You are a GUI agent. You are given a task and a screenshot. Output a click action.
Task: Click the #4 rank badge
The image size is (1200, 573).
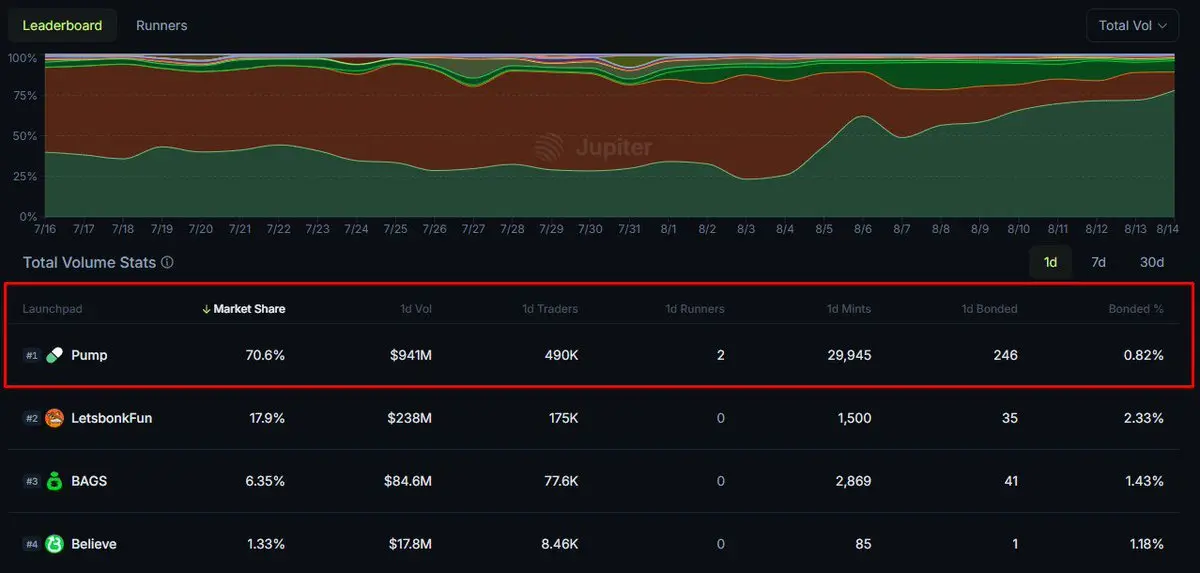pyautogui.click(x=31, y=544)
